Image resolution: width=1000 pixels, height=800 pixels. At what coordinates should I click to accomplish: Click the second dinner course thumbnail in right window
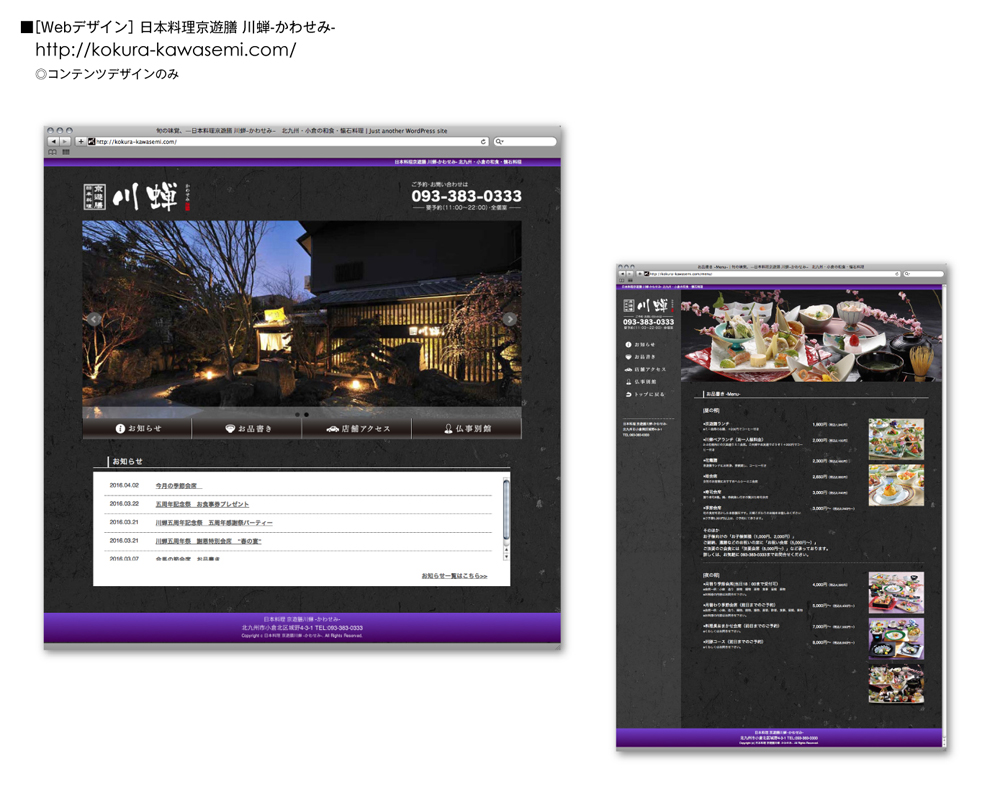pos(896,639)
